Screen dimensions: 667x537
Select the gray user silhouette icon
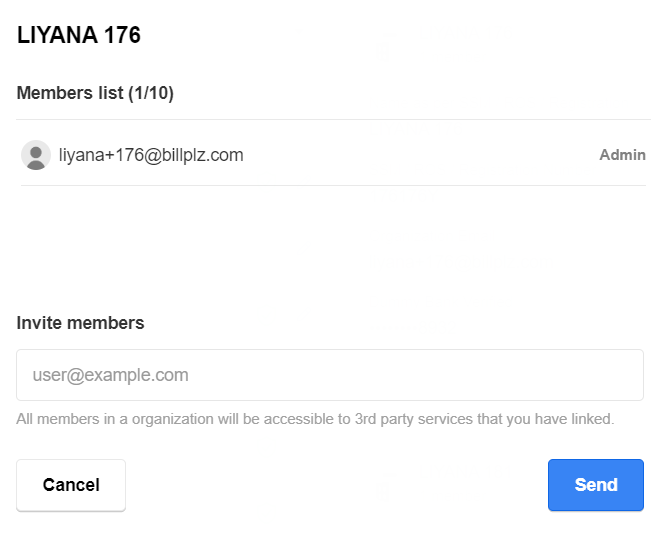(36, 155)
